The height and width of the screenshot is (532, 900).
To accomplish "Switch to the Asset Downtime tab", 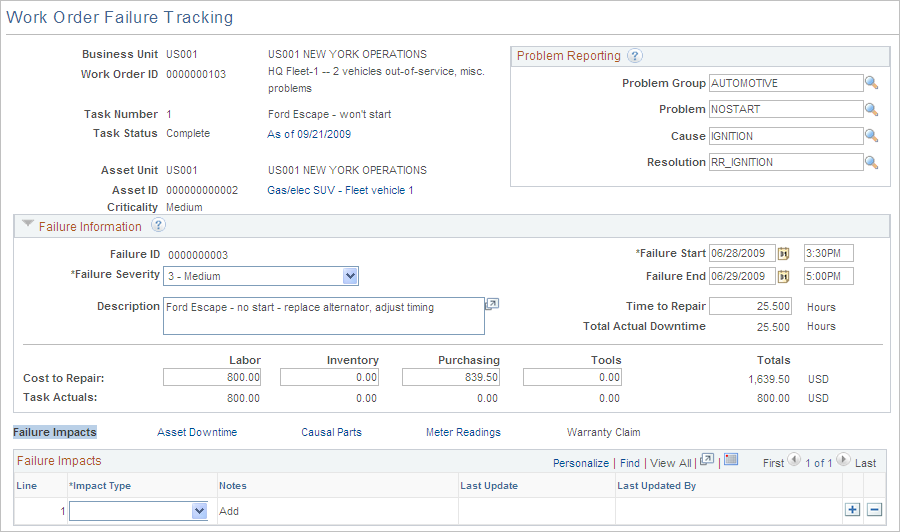I will click(197, 432).
